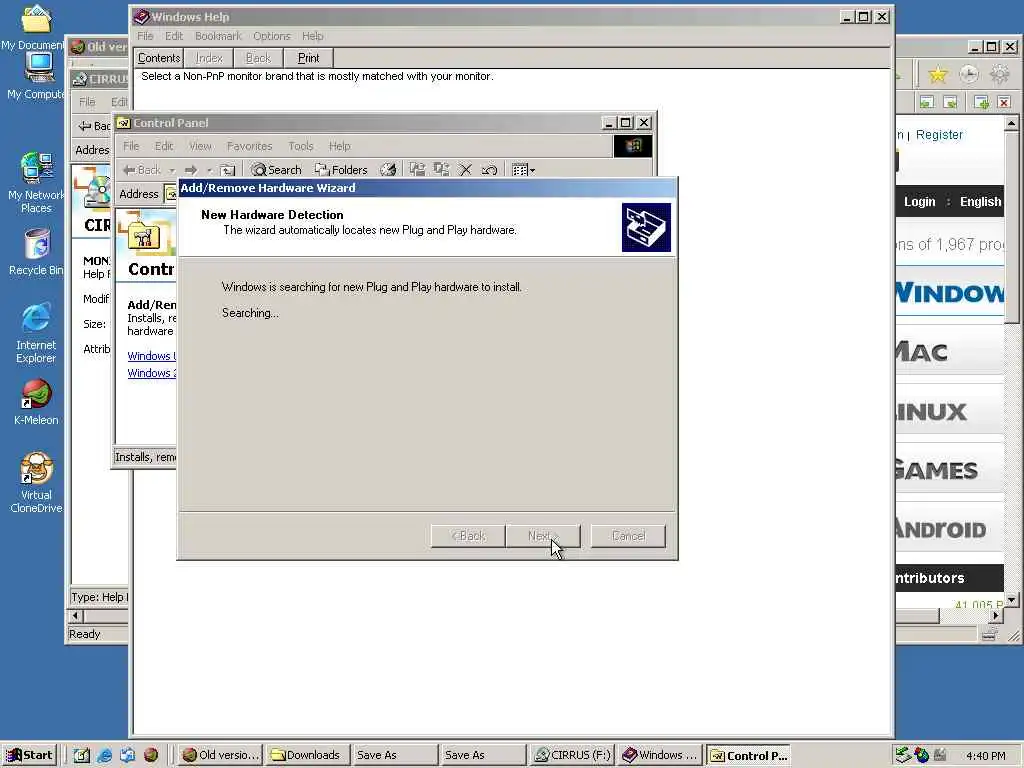The height and width of the screenshot is (768, 1024).
Task: Click Move To icon in Control Panel toolbar
Action: pos(417,170)
